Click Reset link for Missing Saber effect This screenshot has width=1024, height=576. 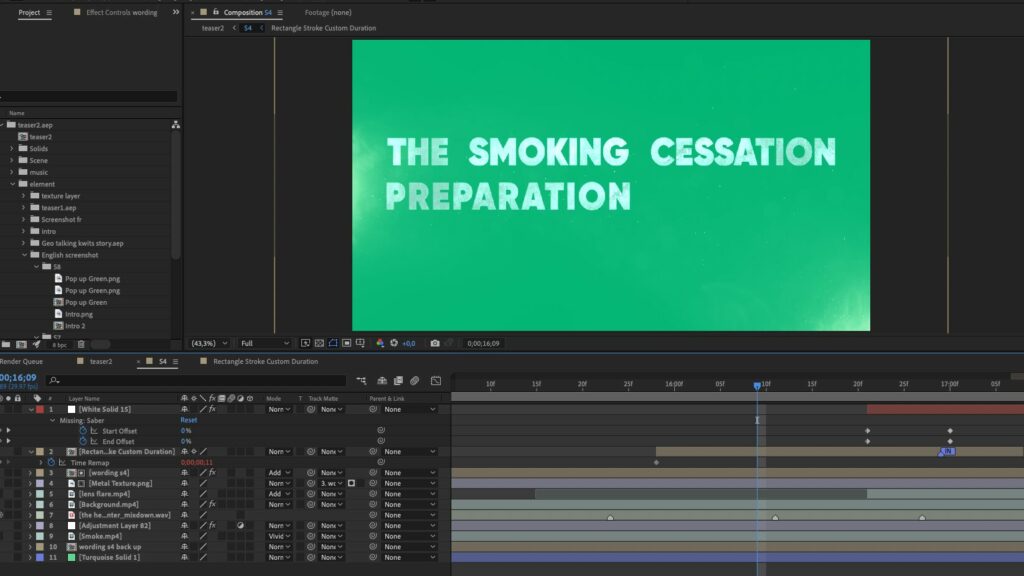(x=188, y=420)
